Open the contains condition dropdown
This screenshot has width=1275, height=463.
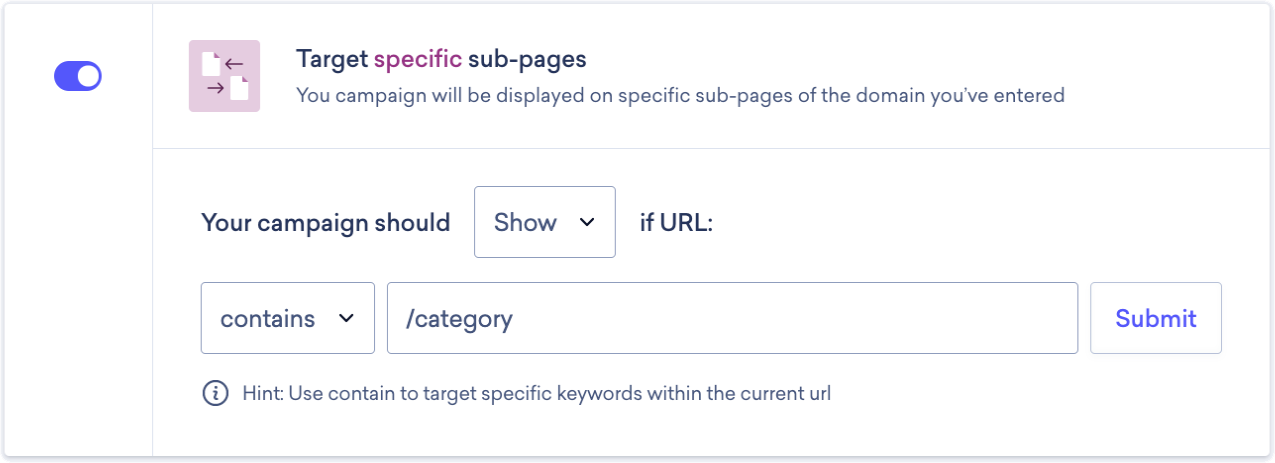tap(288, 318)
